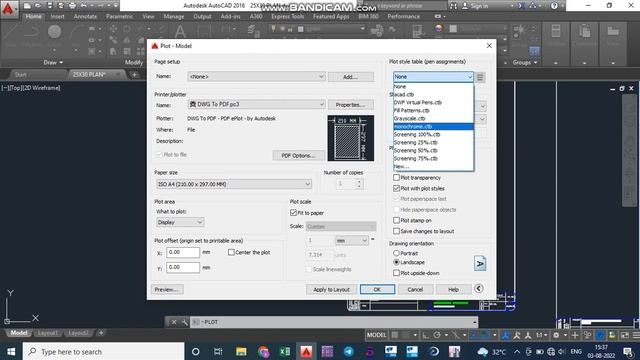Open the Insert ribbon tab
Viewport: 640px width, 360px height.
[58, 16]
